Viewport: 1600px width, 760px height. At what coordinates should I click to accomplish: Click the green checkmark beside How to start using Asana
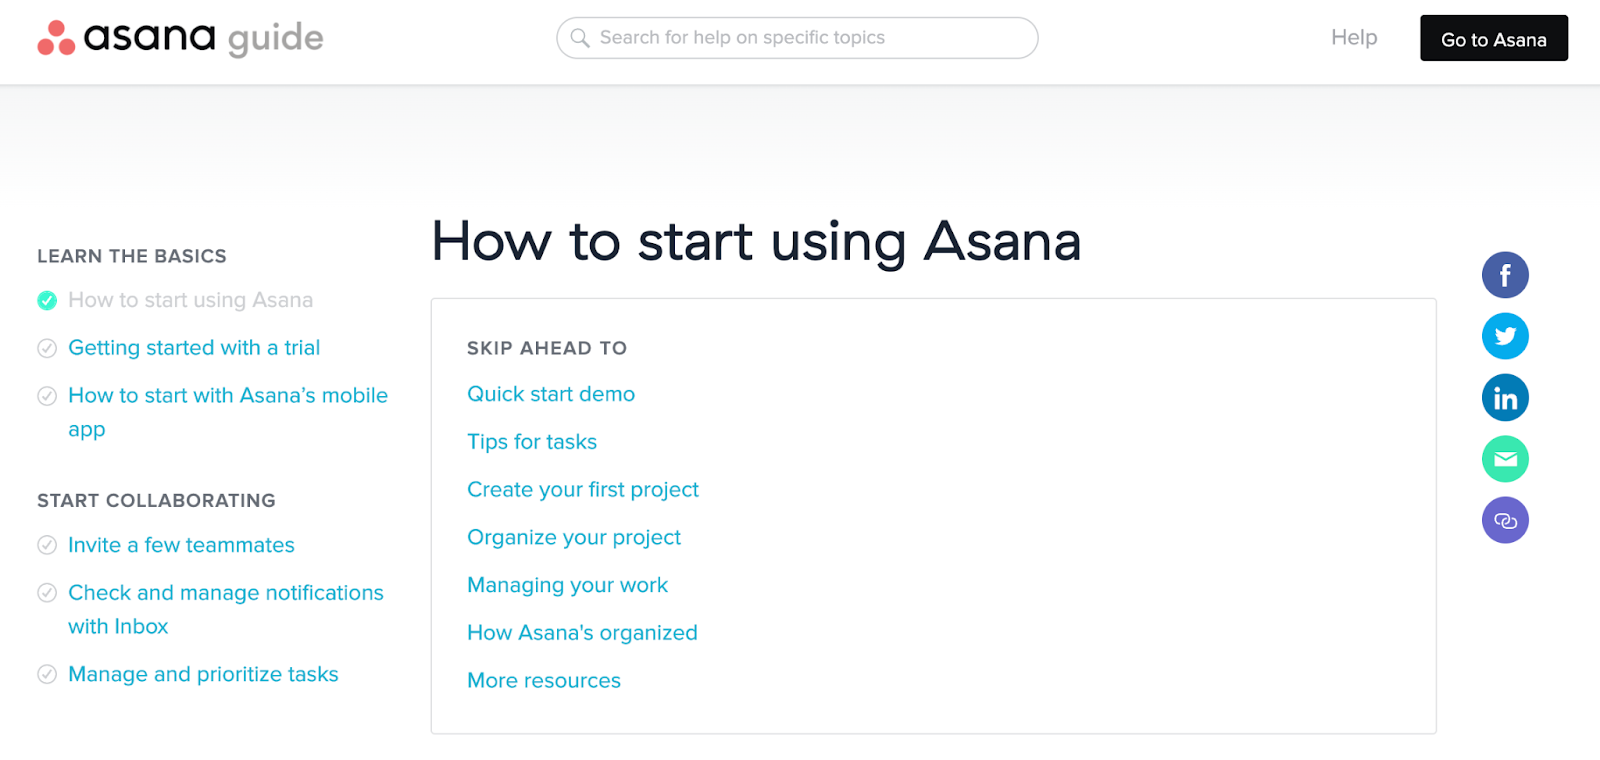[47, 300]
